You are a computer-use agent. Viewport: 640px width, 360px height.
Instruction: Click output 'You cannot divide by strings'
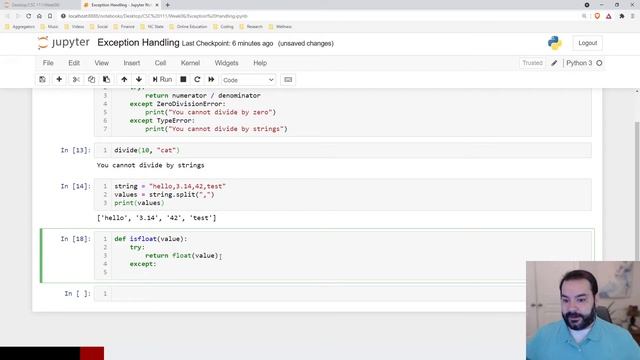coord(150,165)
